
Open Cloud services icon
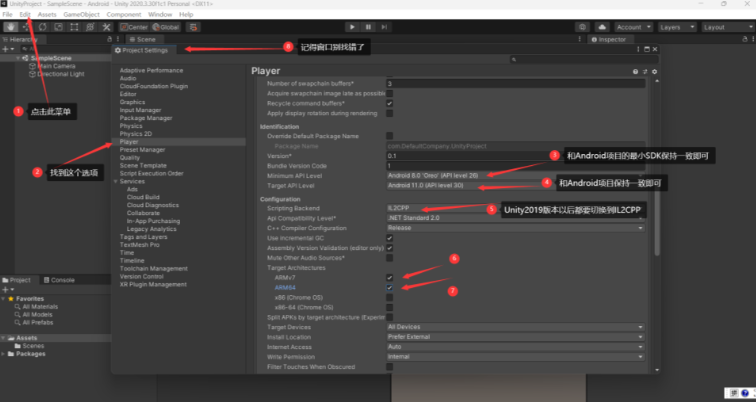(x=602, y=27)
